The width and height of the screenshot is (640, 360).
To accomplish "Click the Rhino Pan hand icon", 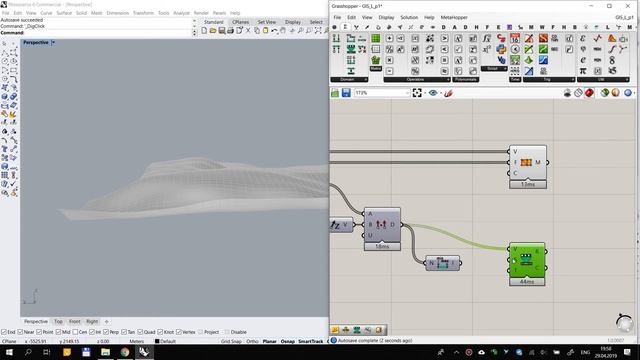I will tap(283, 31).
